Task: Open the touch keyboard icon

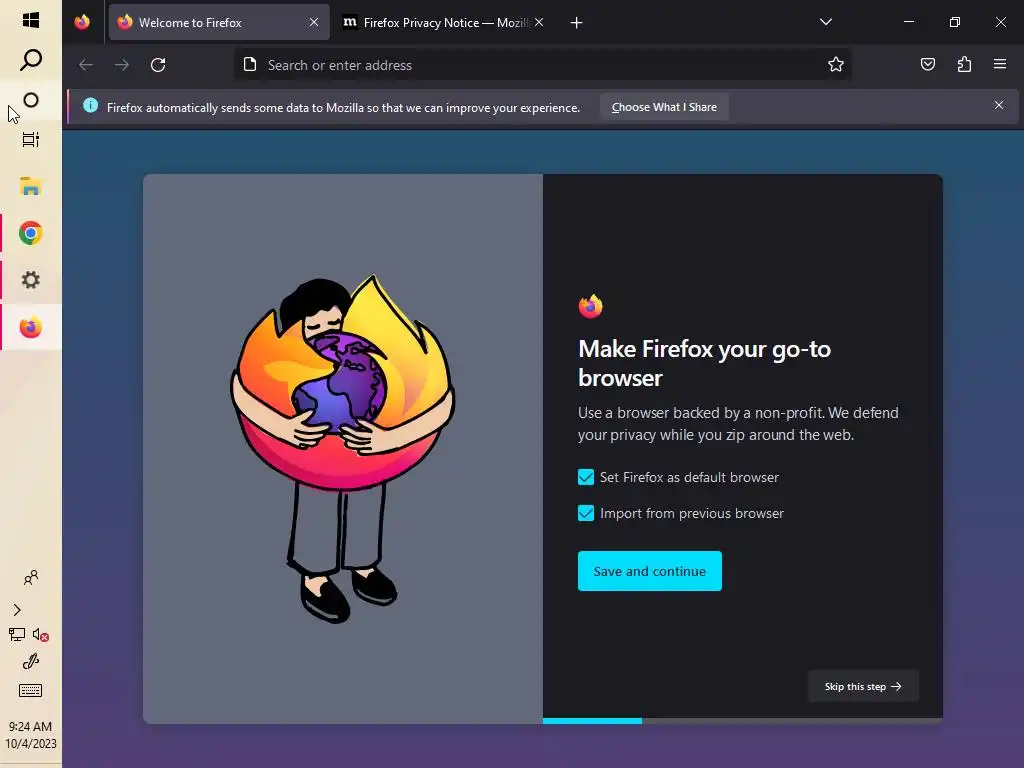Action: [x=31, y=690]
